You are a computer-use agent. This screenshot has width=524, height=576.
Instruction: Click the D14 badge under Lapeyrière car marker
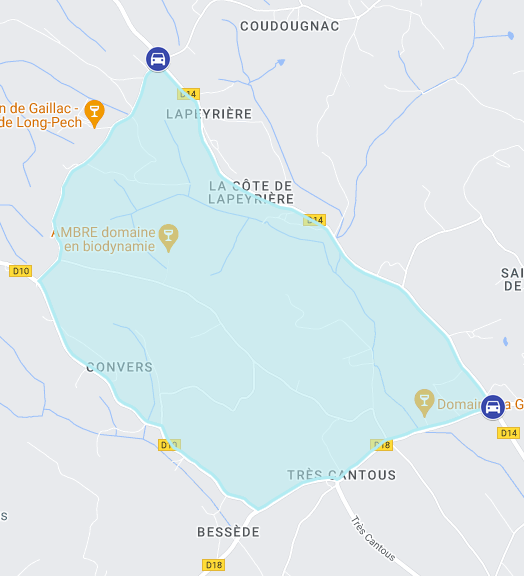pos(189,94)
